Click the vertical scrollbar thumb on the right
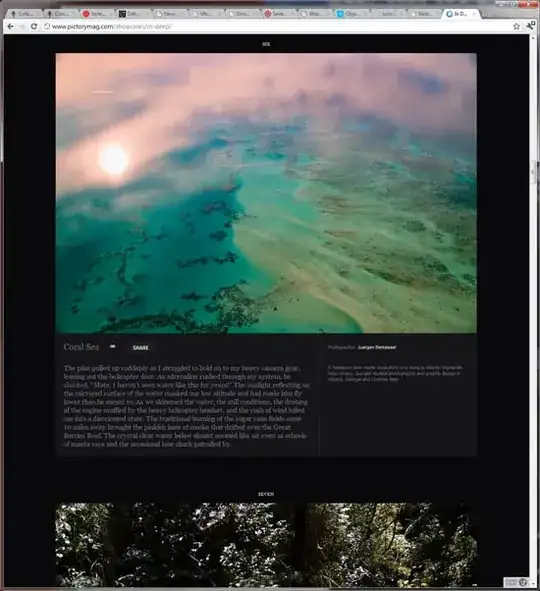Viewport: 540px width, 591px height. [x=533, y=173]
